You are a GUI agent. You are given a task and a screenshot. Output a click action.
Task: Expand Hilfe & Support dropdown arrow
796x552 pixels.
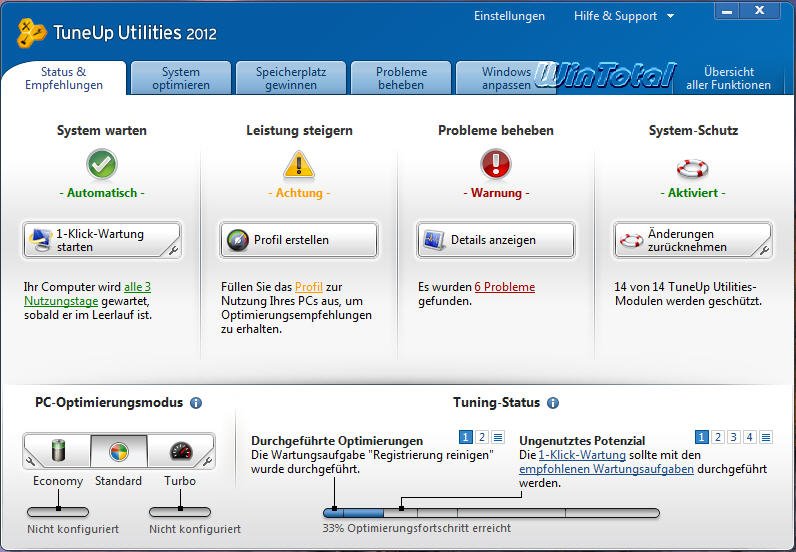click(x=671, y=16)
